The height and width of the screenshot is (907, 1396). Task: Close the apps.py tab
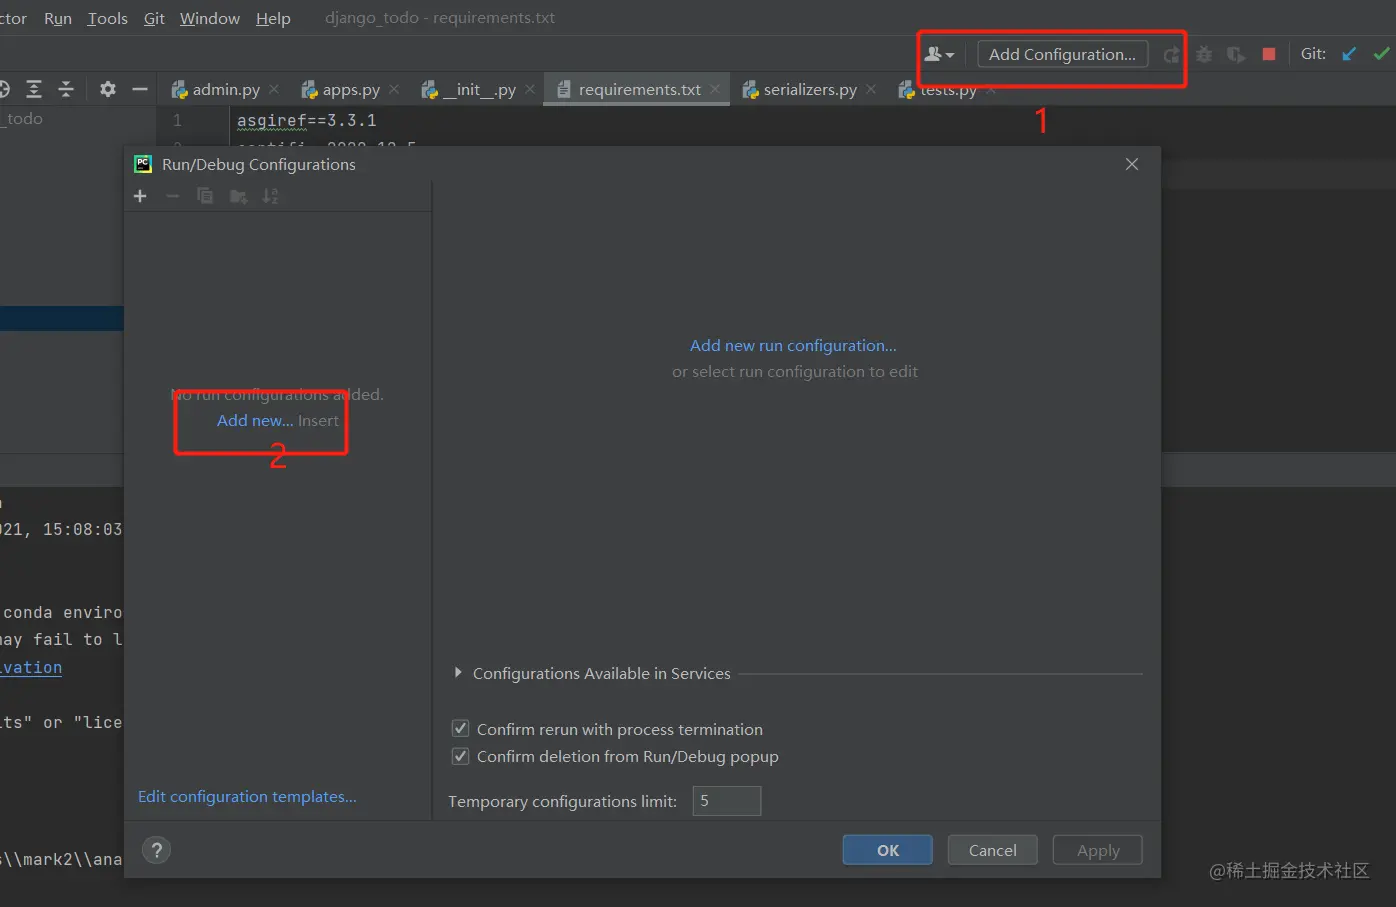[x=394, y=89]
